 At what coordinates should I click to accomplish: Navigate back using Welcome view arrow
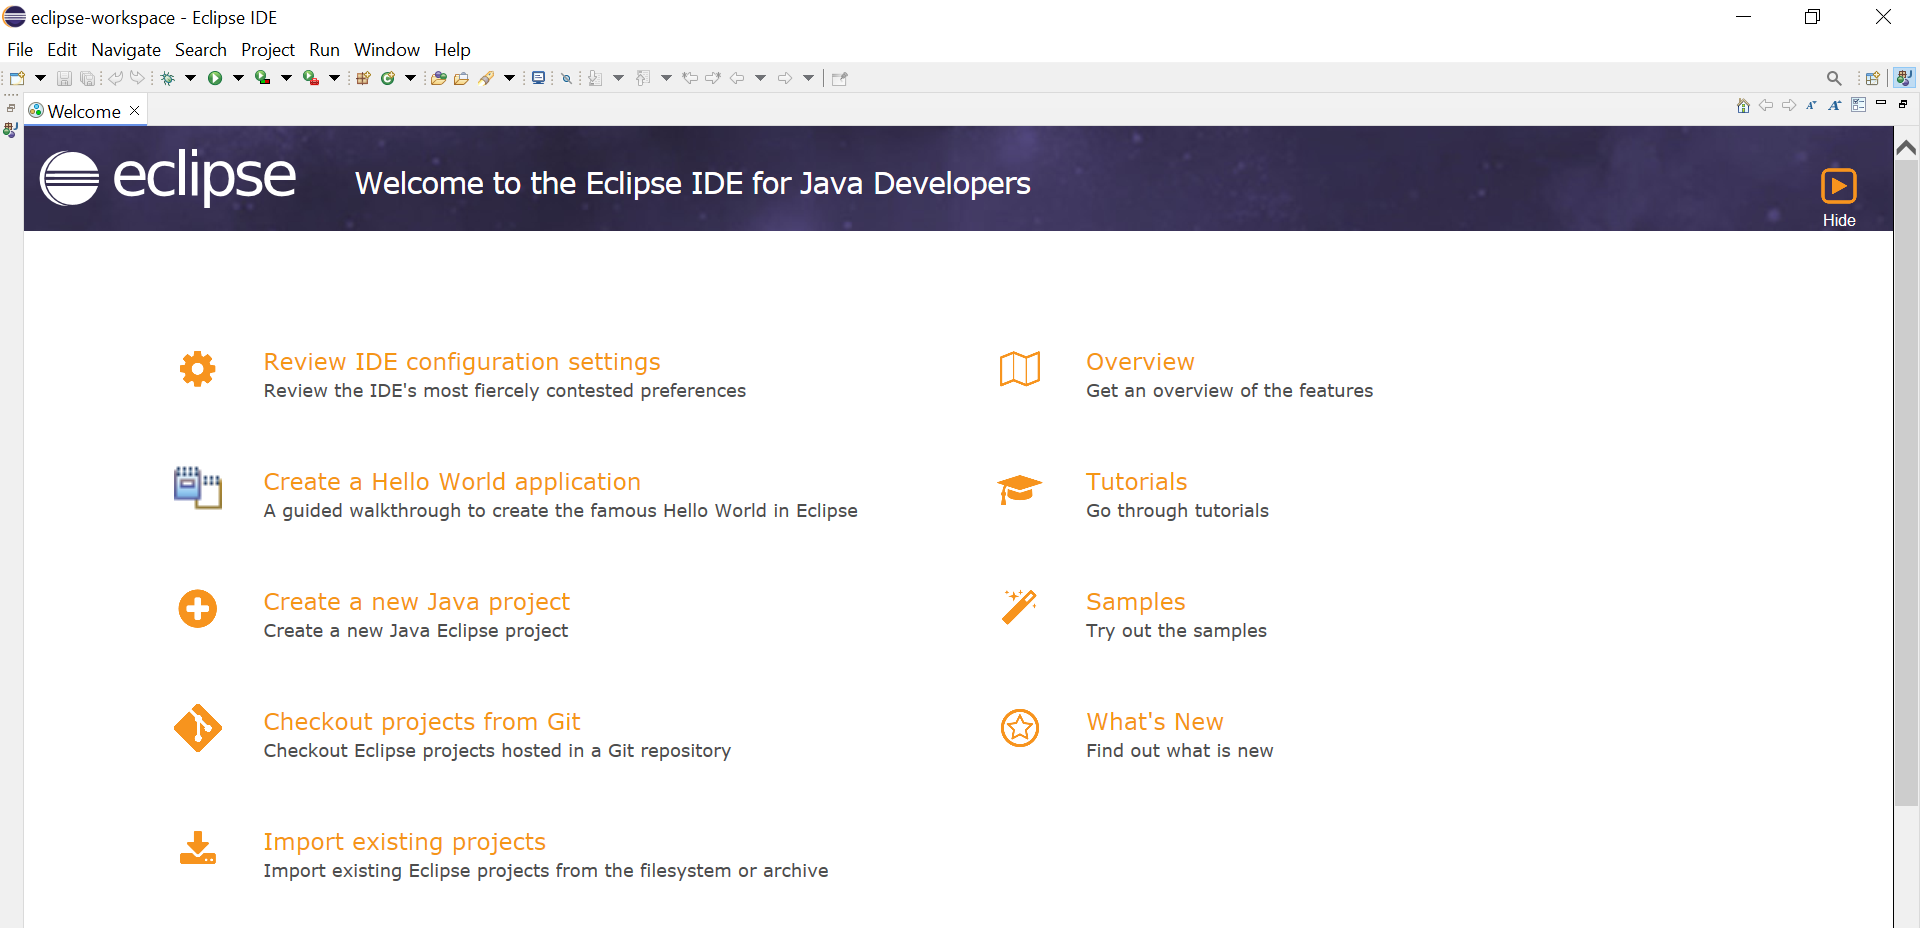1766,105
